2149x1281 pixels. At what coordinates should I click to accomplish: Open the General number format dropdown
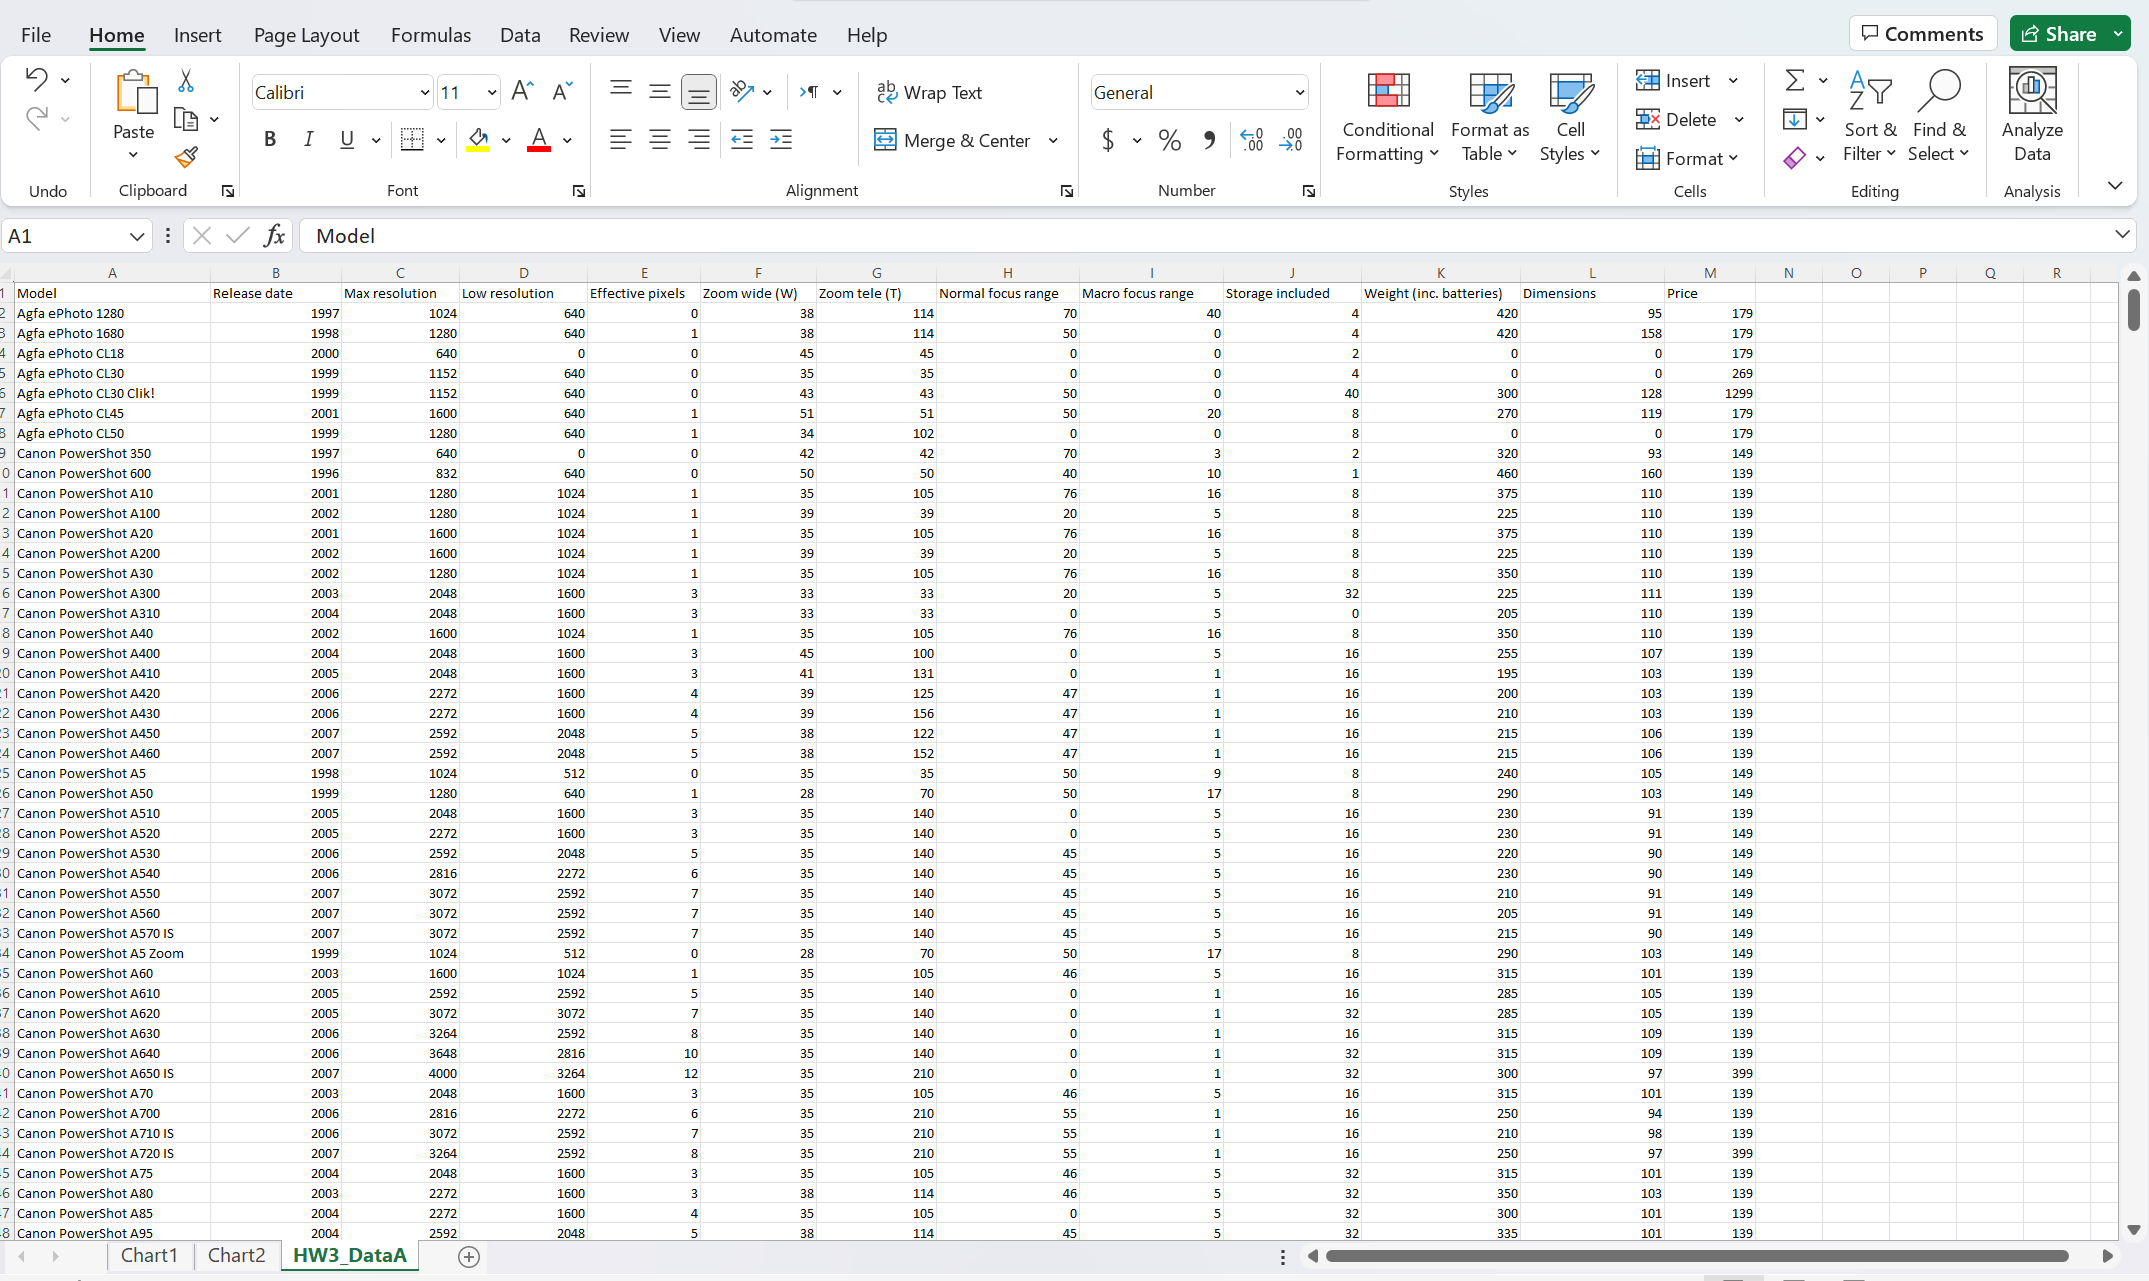pos(1299,93)
